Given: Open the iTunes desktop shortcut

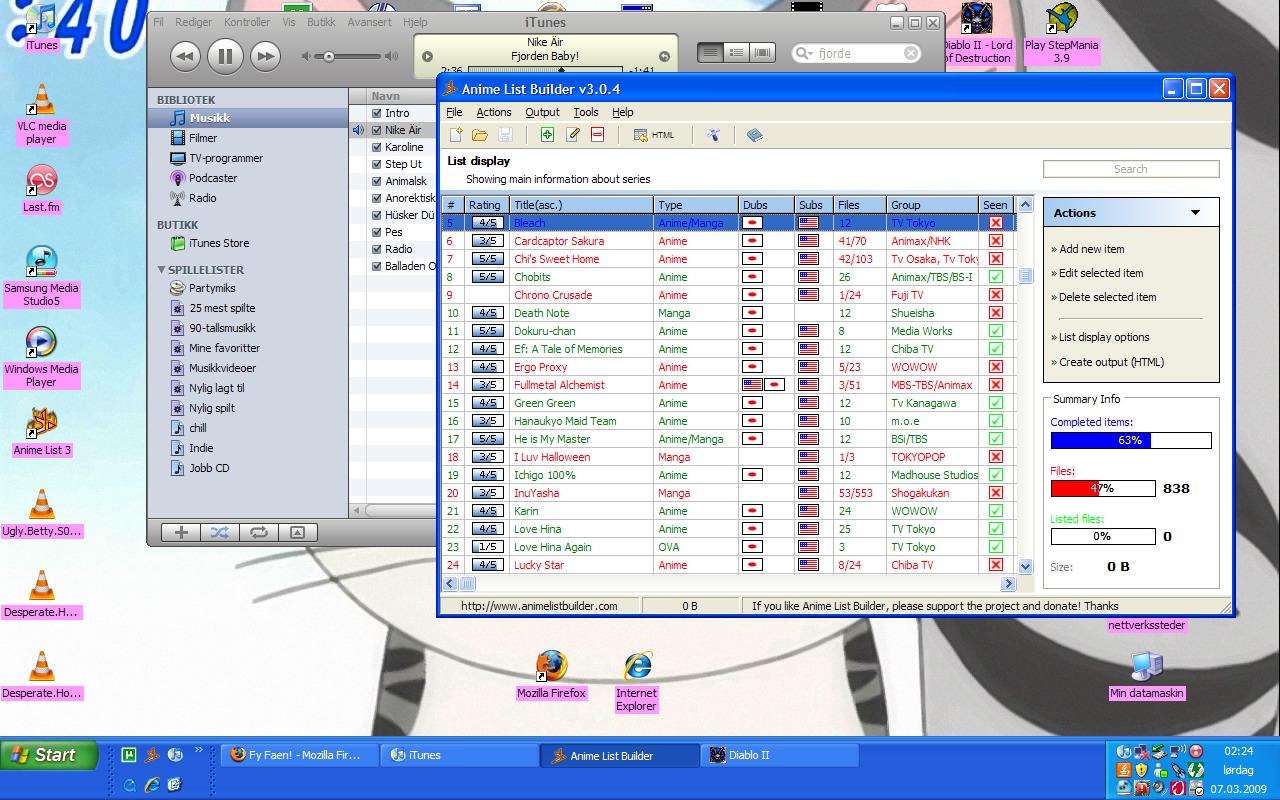Looking at the screenshot, I should click(x=41, y=26).
